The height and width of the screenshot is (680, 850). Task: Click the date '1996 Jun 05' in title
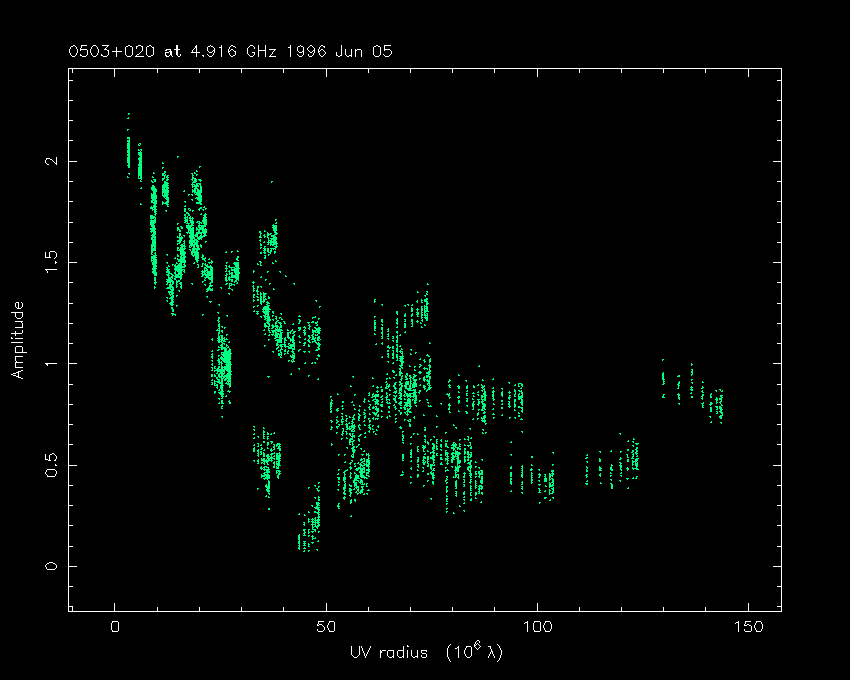[341, 51]
